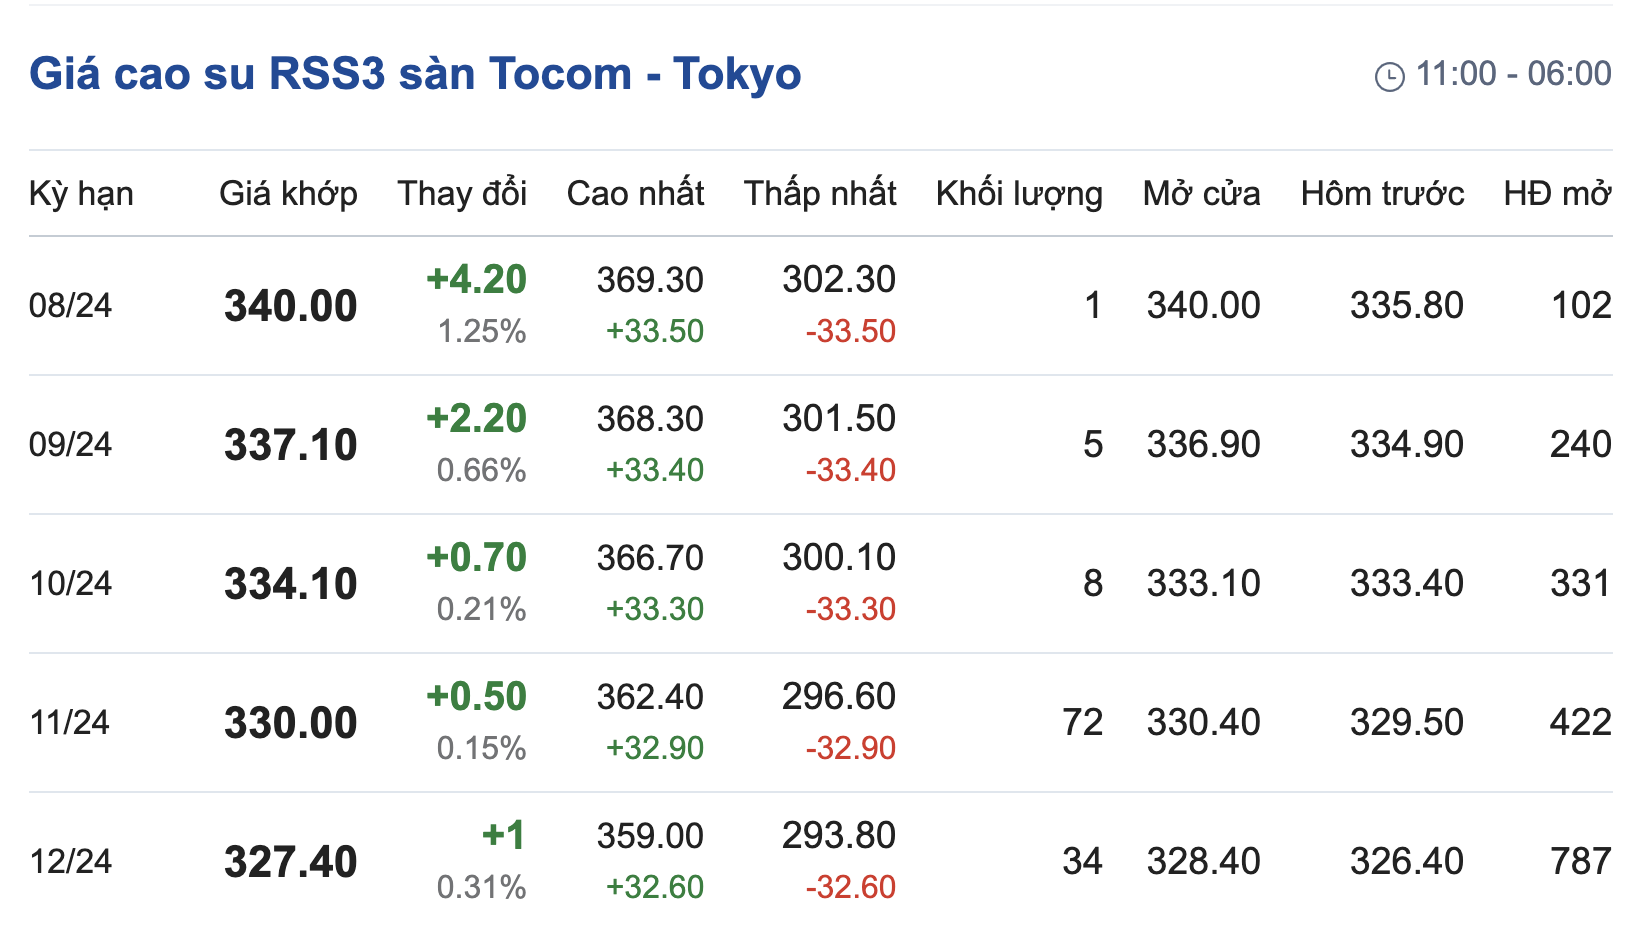Select the 08/24 contract row label
Screen dimensions: 1638x930
click(x=70, y=305)
